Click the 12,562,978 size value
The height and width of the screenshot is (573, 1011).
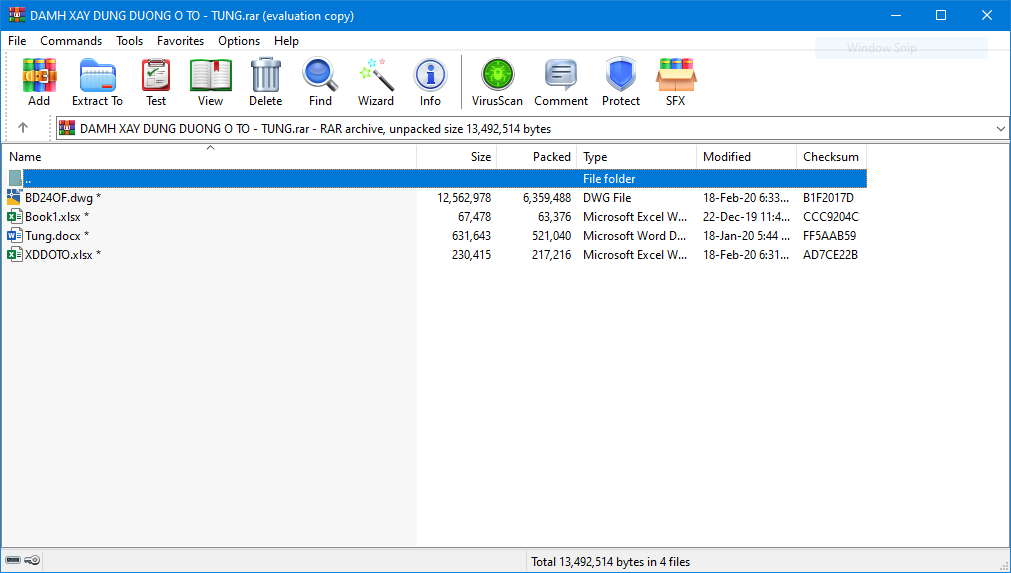tap(464, 198)
